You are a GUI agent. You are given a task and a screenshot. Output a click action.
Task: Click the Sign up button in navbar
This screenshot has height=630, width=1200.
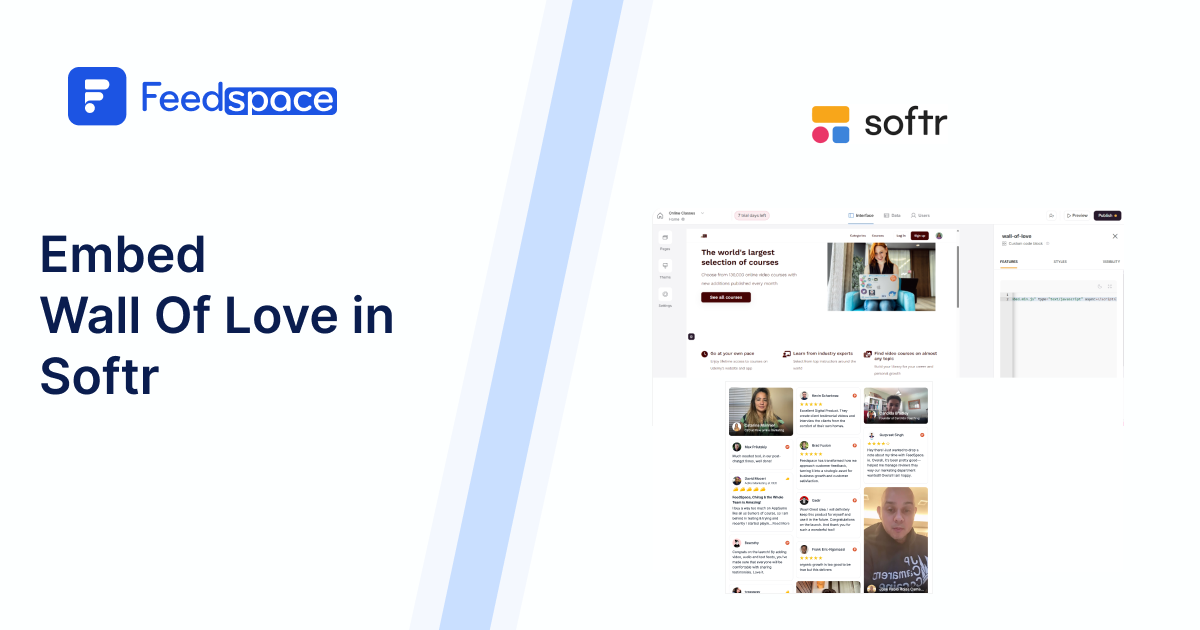coord(920,236)
